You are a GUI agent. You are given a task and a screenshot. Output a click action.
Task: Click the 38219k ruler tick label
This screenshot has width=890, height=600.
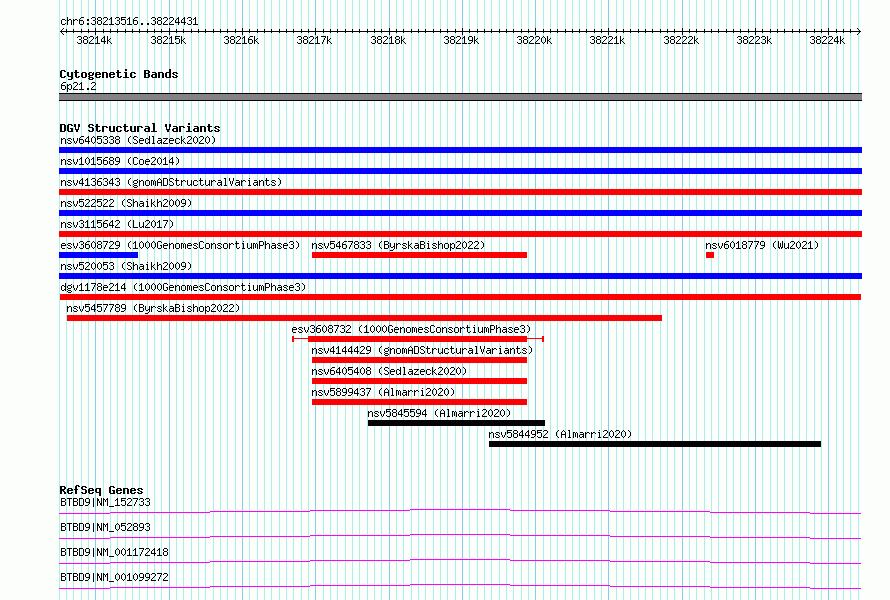click(461, 40)
